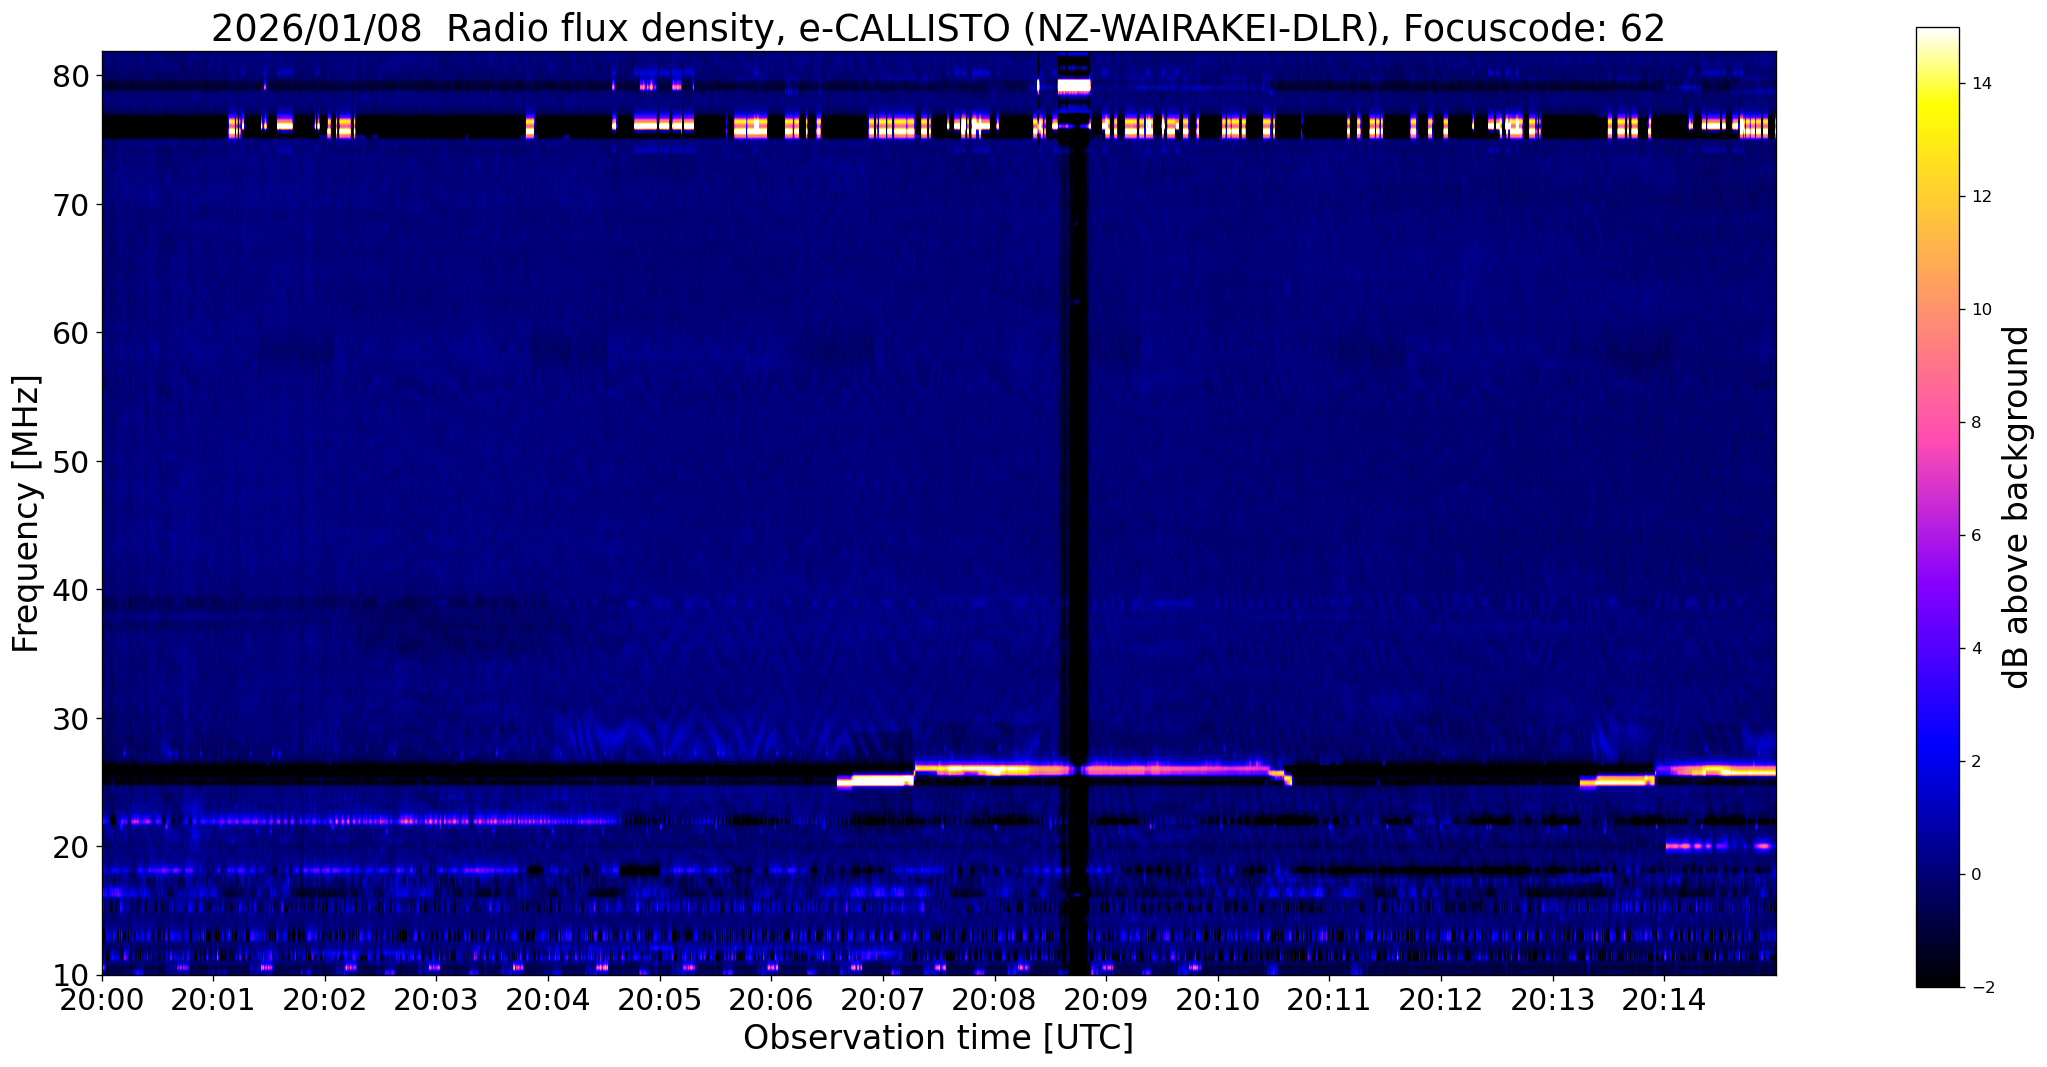Image resolution: width=2047 pixels, height=1067 pixels.
Task: Click the plot title mentioning NZ-WAIRAKEI-DLR
Action: [938, 28]
